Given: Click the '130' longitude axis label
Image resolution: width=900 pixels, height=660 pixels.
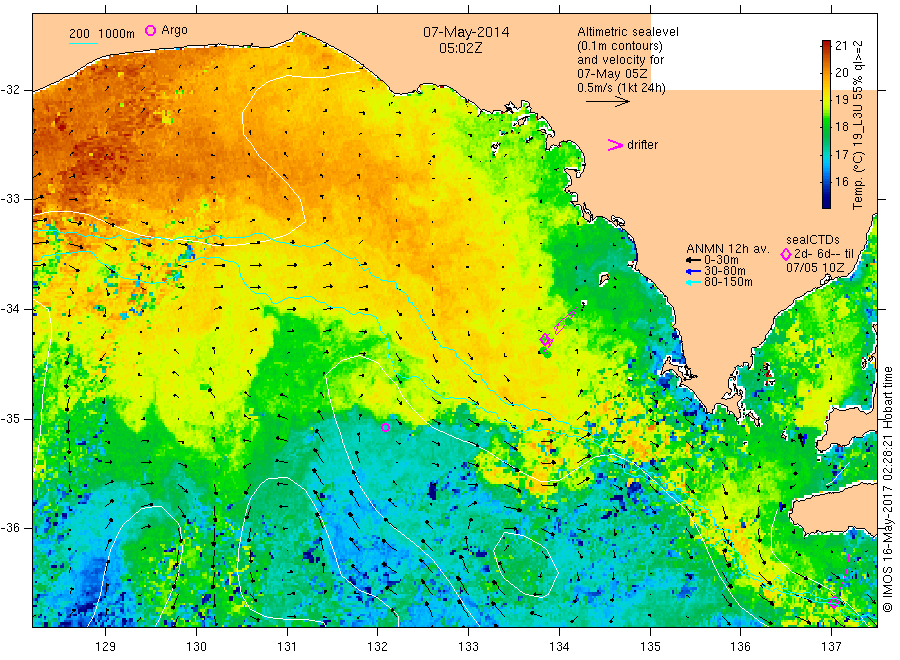Looking at the screenshot, I should point(196,647).
